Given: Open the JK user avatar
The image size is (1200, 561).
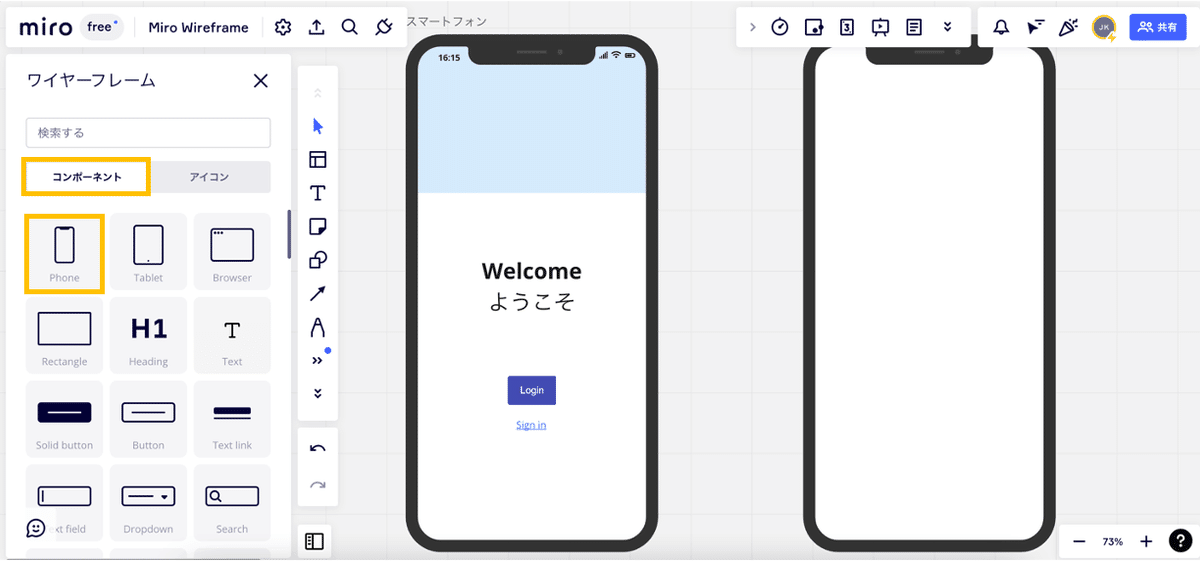Looking at the screenshot, I should pyautogui.click(x=1104, y=28).
